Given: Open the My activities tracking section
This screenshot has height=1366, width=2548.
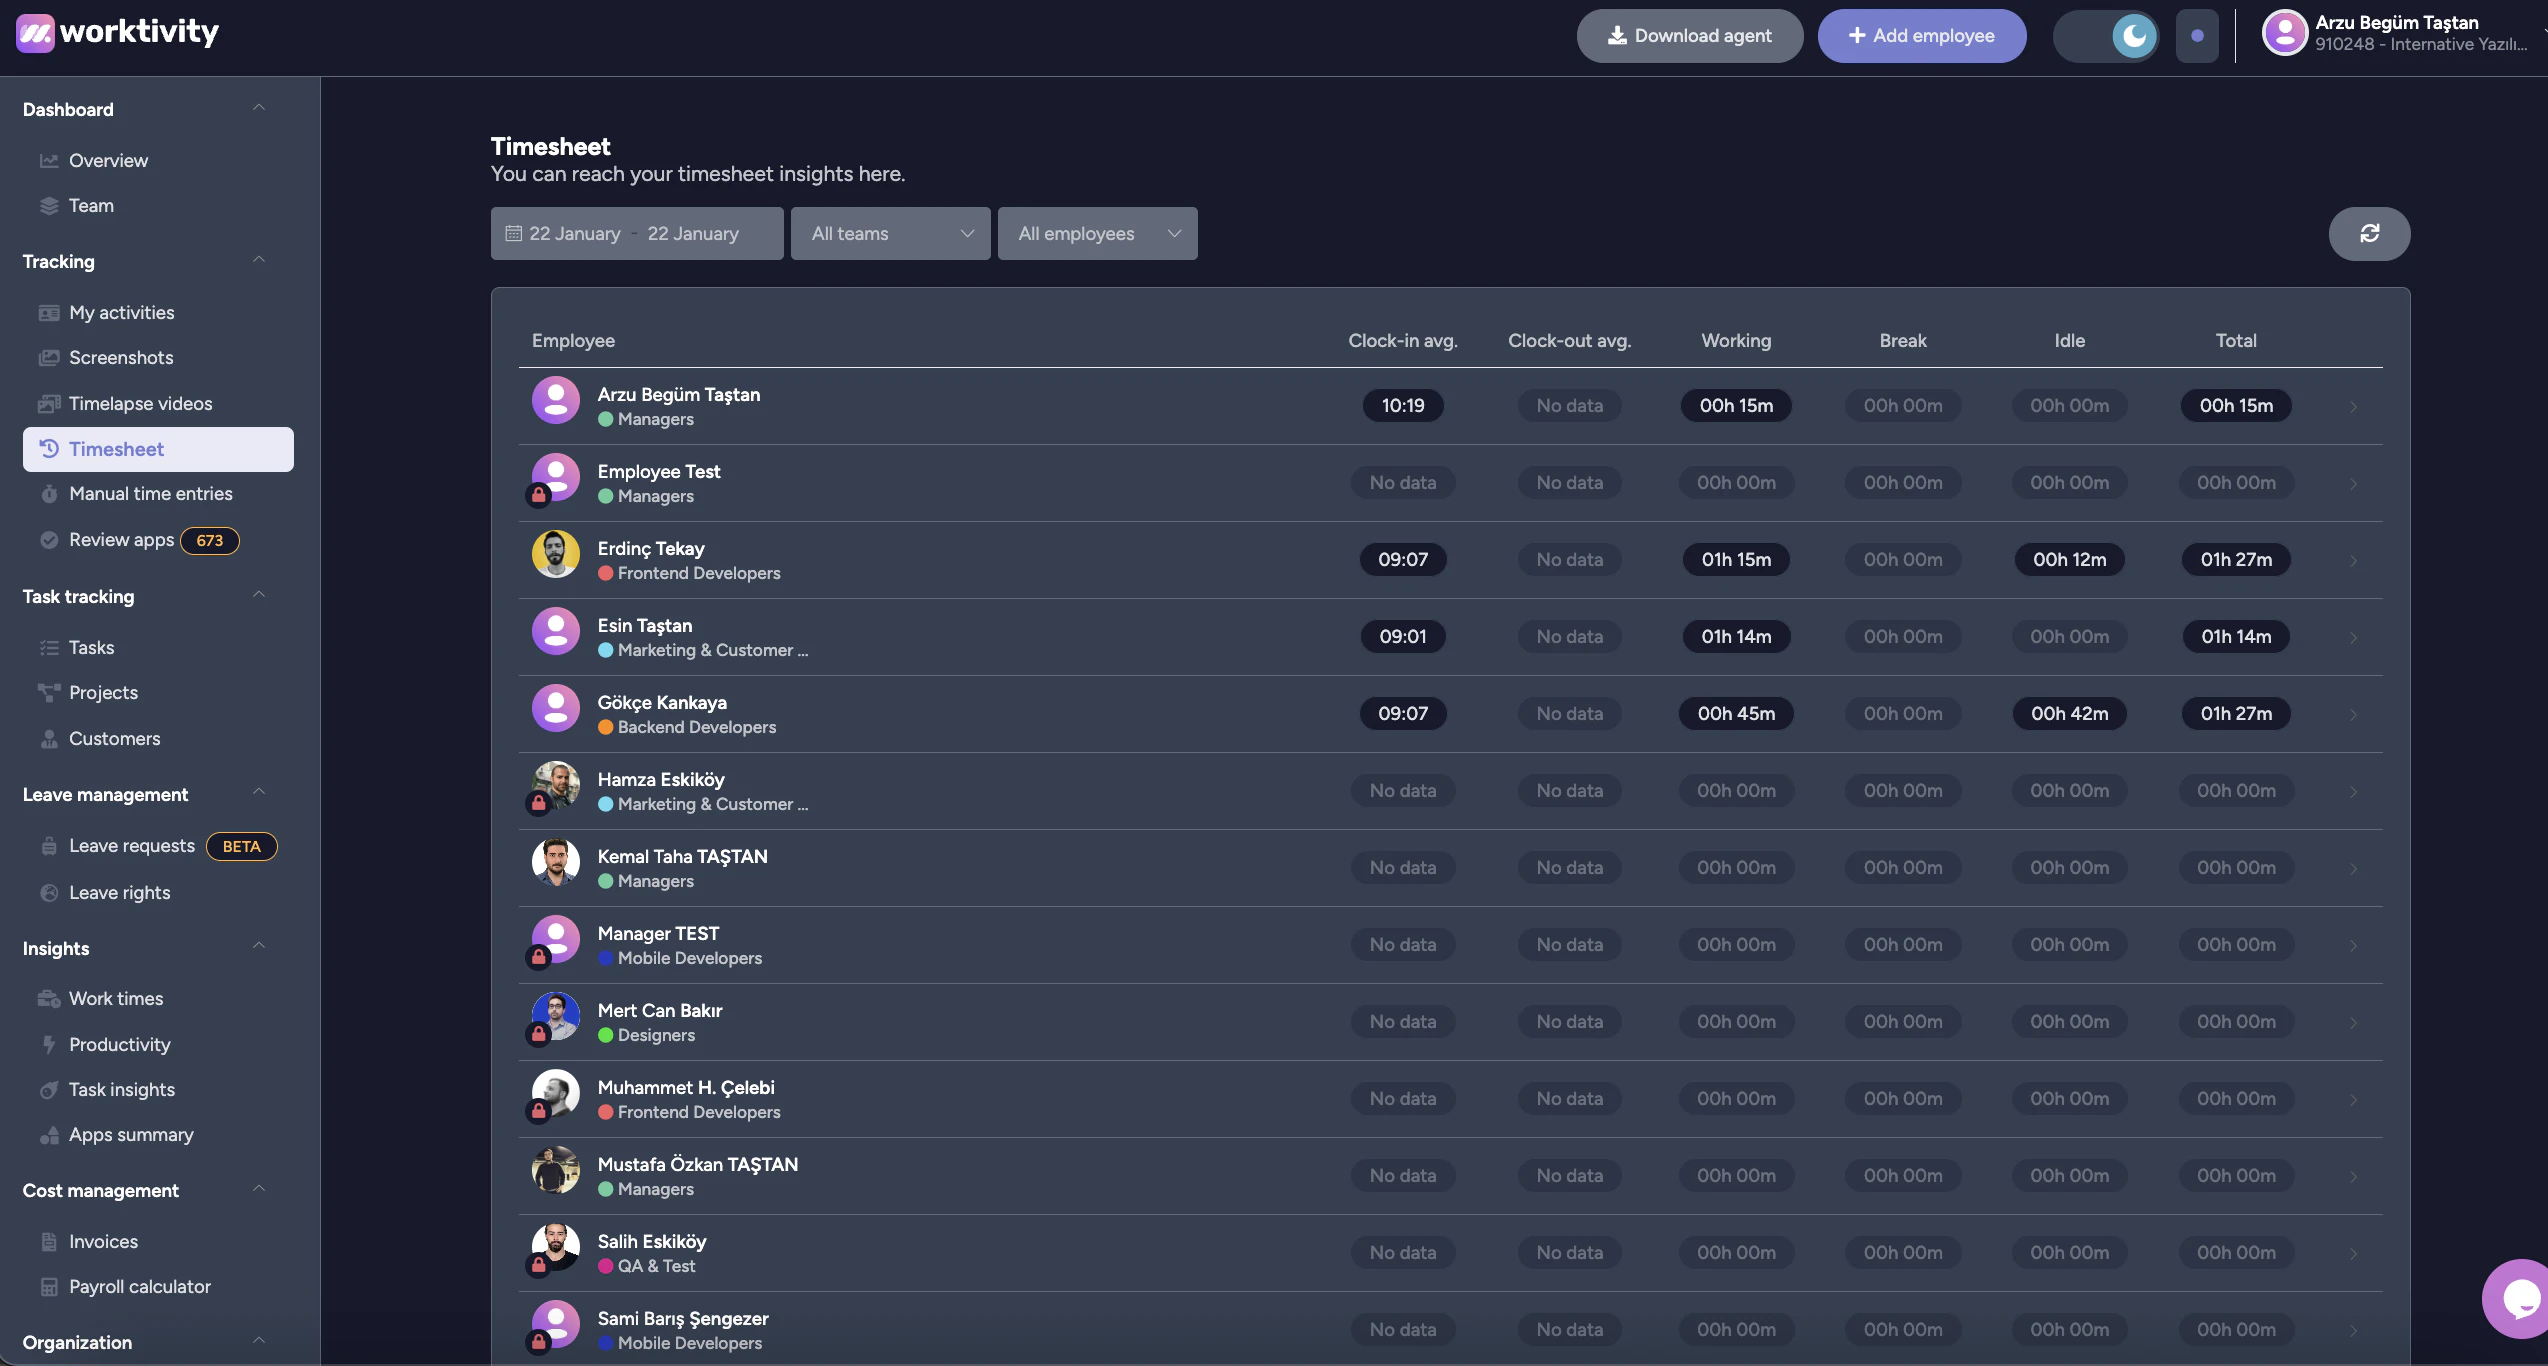Looking at the screenshot, I should (x=121, y=312).
